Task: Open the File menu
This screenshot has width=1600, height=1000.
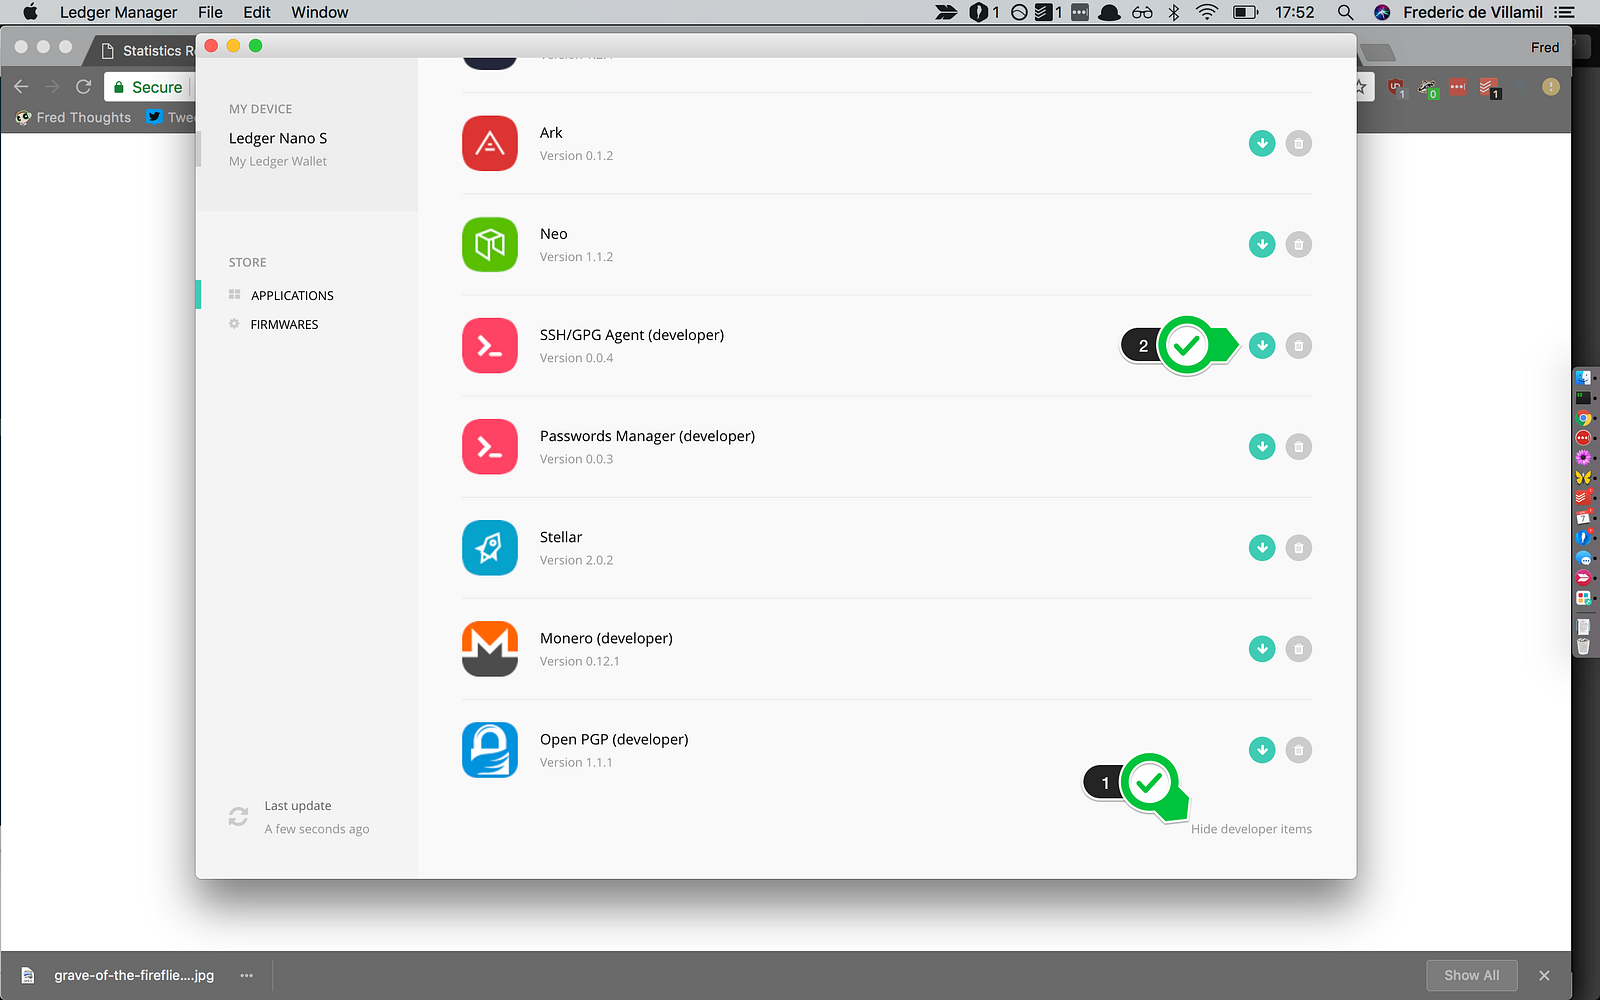Action: 210,12
